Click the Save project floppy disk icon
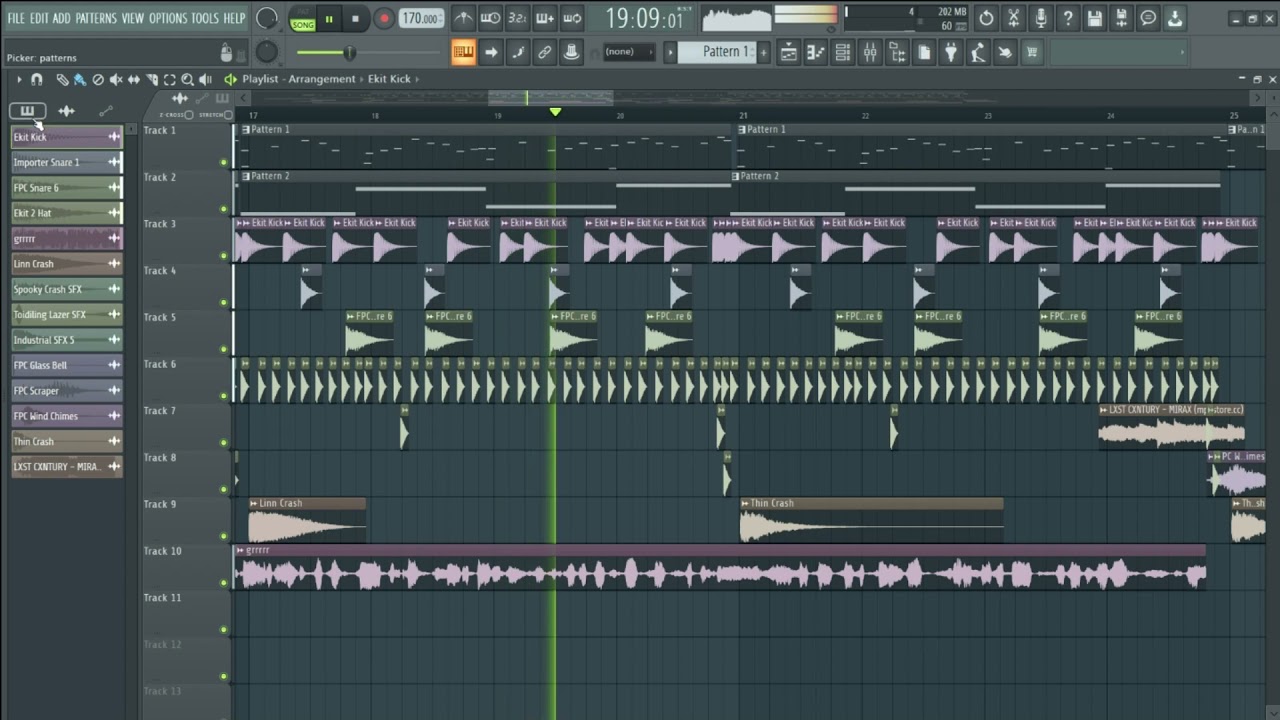The height and width of the screenshot is (720, 1280). (1095, 18)
